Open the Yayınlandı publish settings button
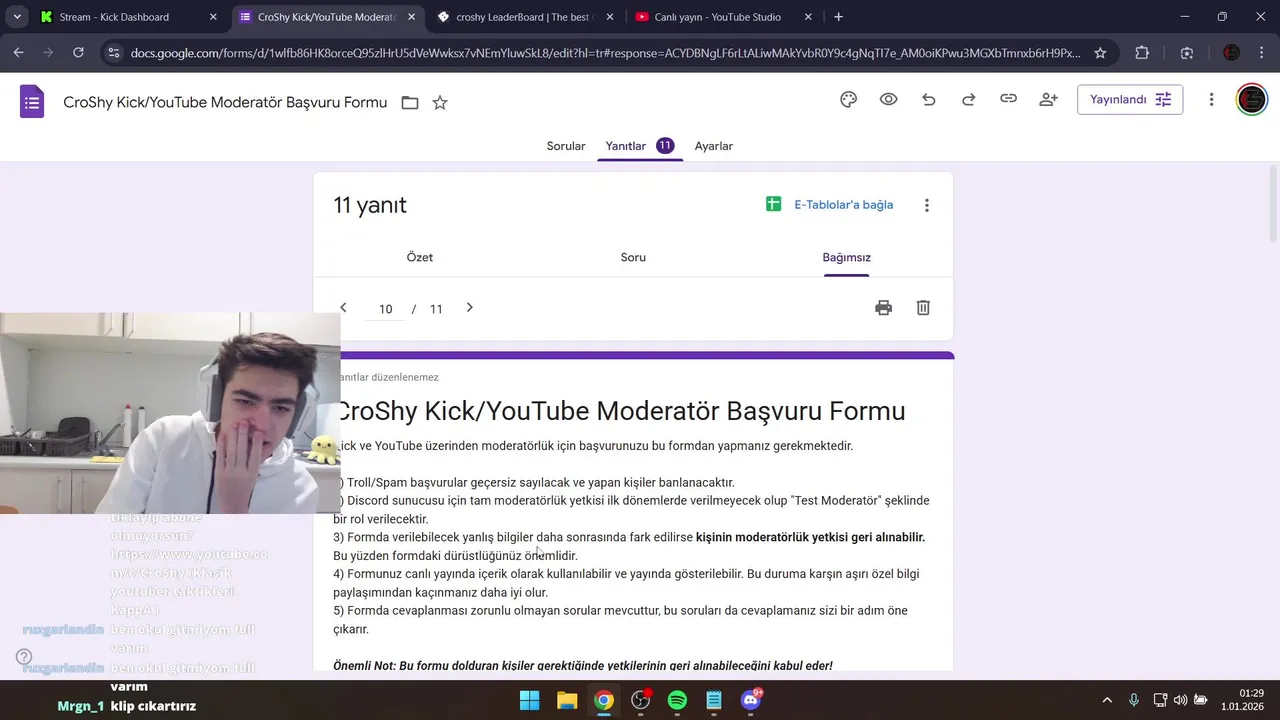Image resolution: width=1280 pixels, height=720 pixels. click(x=1130, y=99)
